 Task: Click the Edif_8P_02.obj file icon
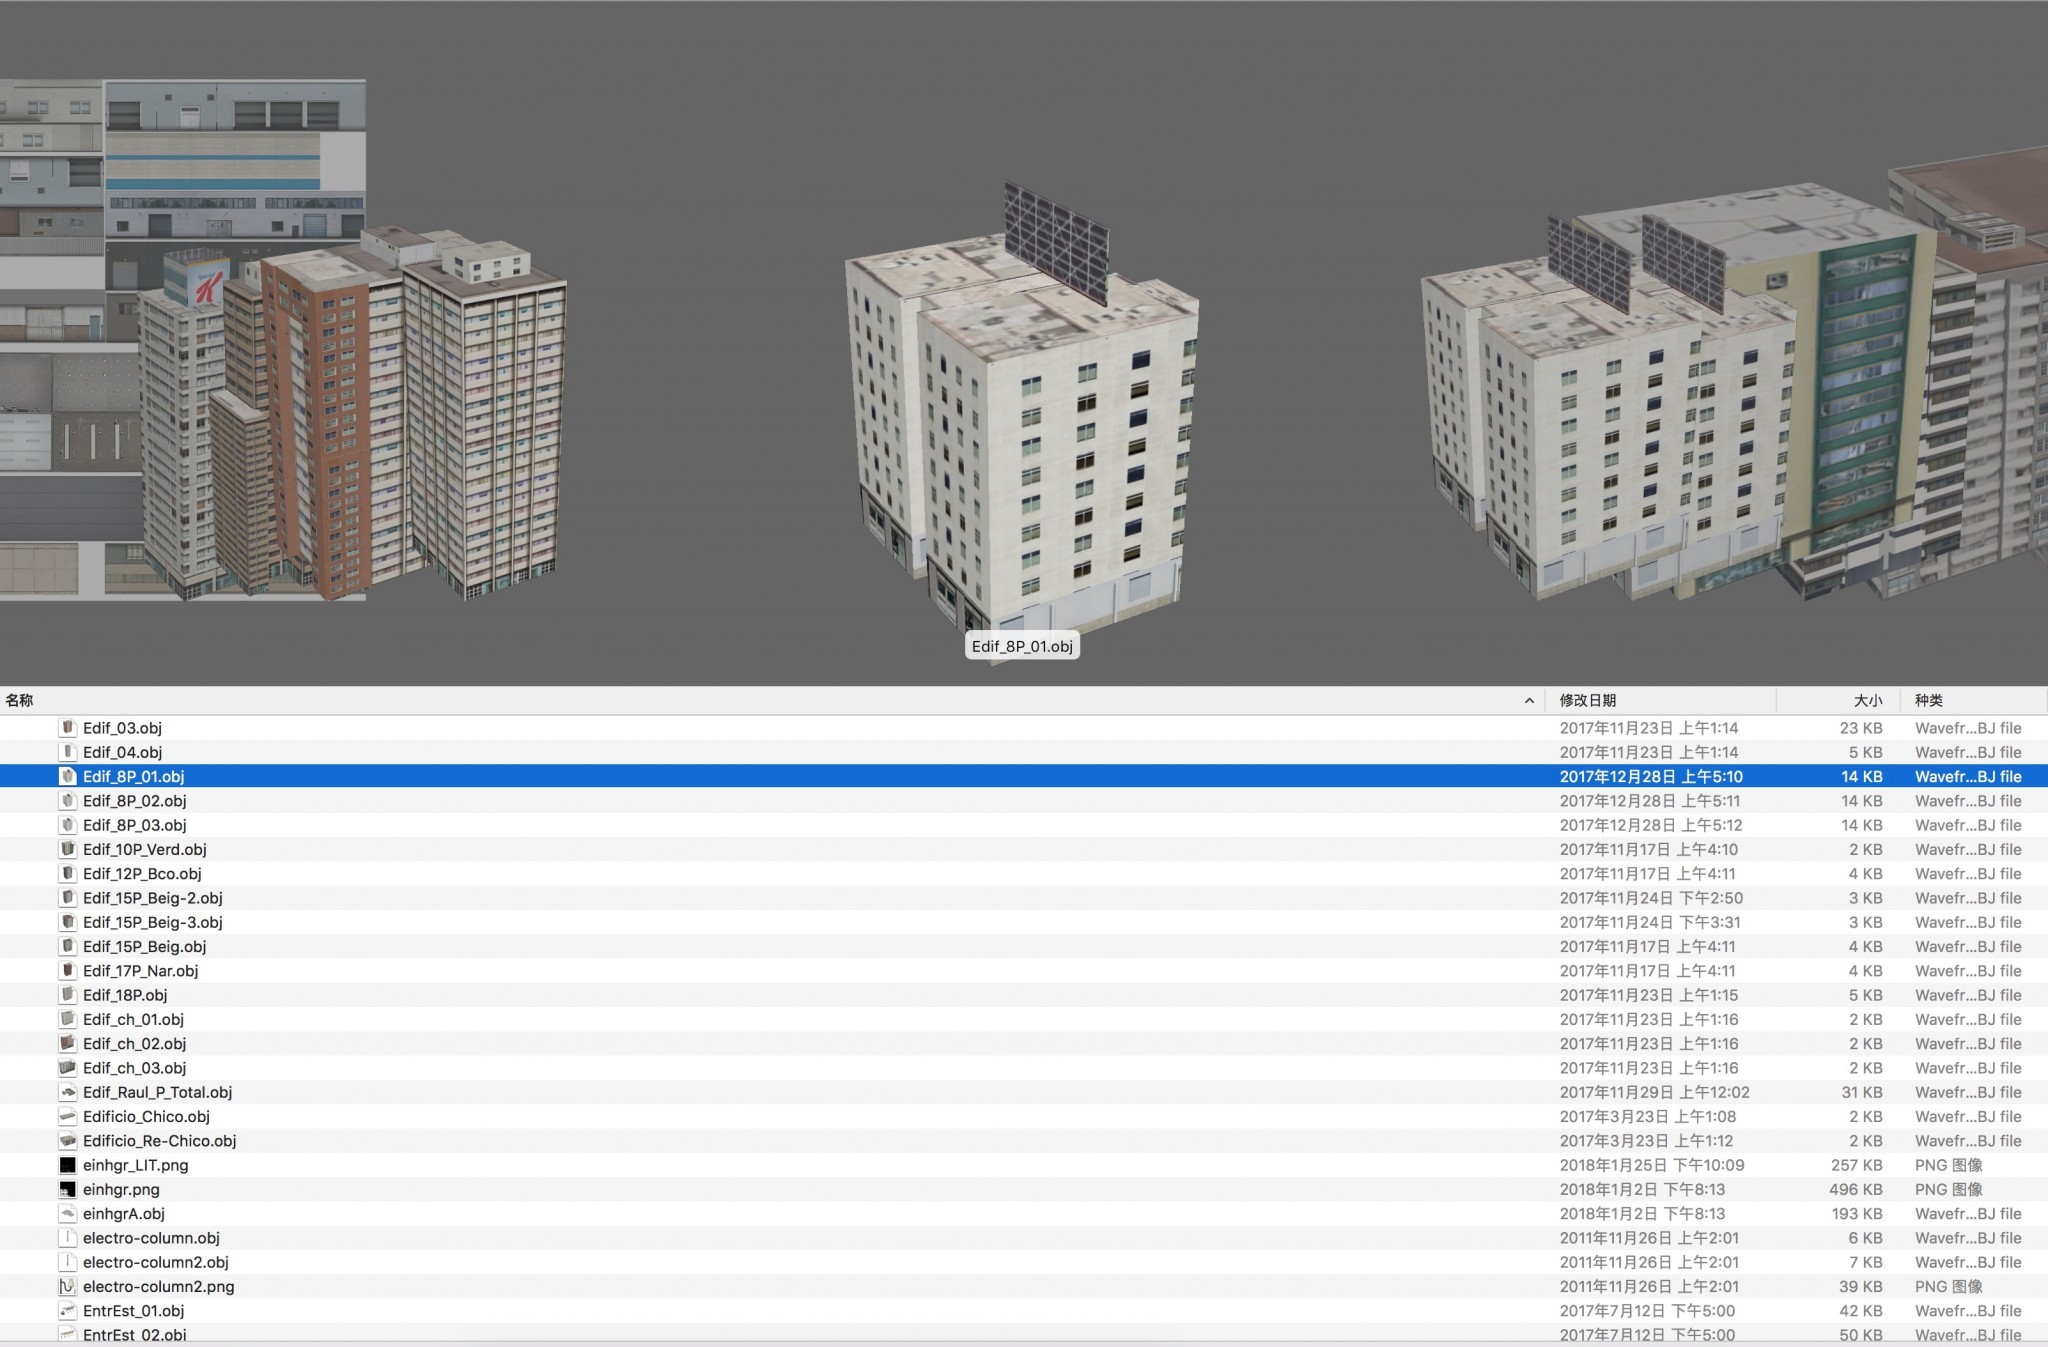point(68,801)
